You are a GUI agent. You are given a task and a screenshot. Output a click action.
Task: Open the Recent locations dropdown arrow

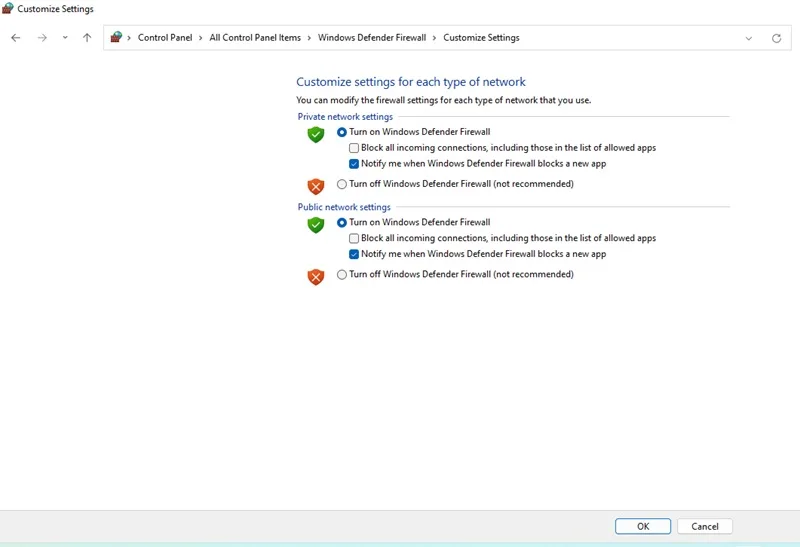[x=65, y=37]
